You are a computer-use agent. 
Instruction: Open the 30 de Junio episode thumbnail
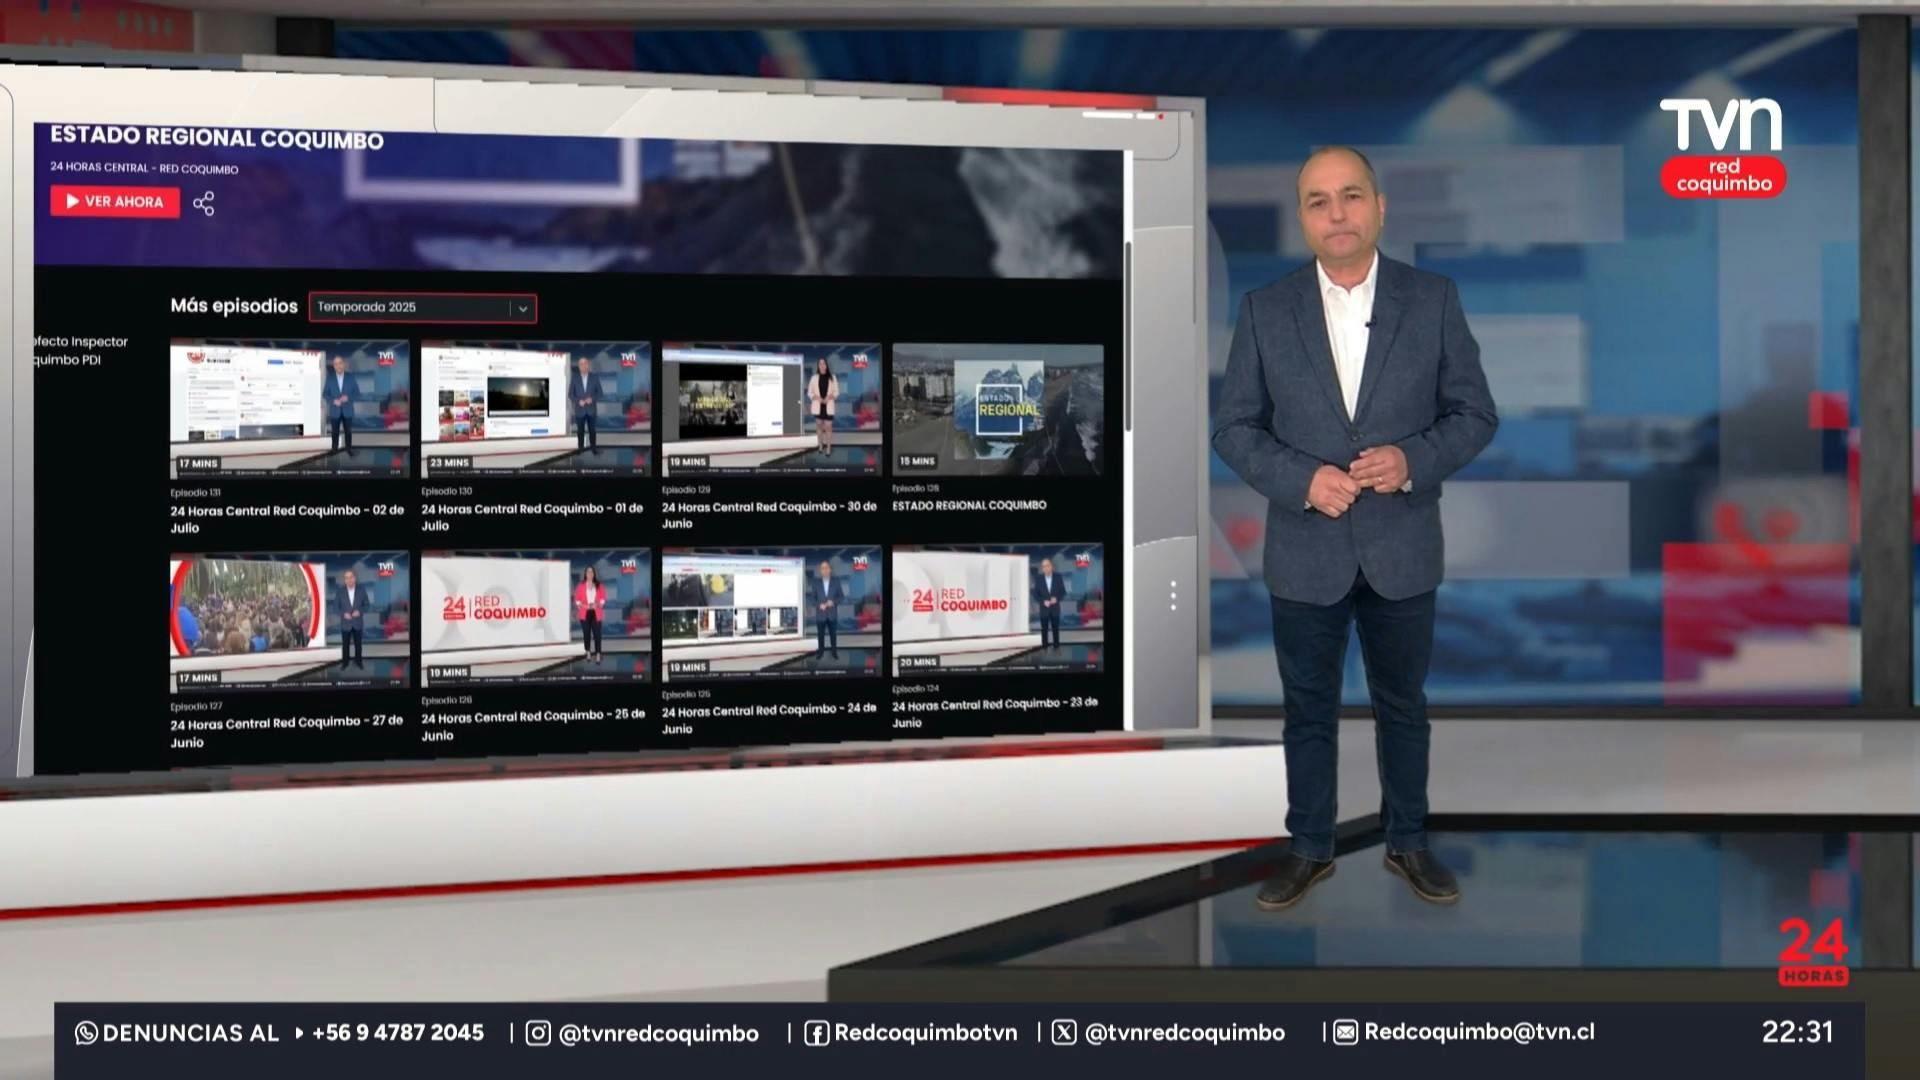(x=771, y=408)
